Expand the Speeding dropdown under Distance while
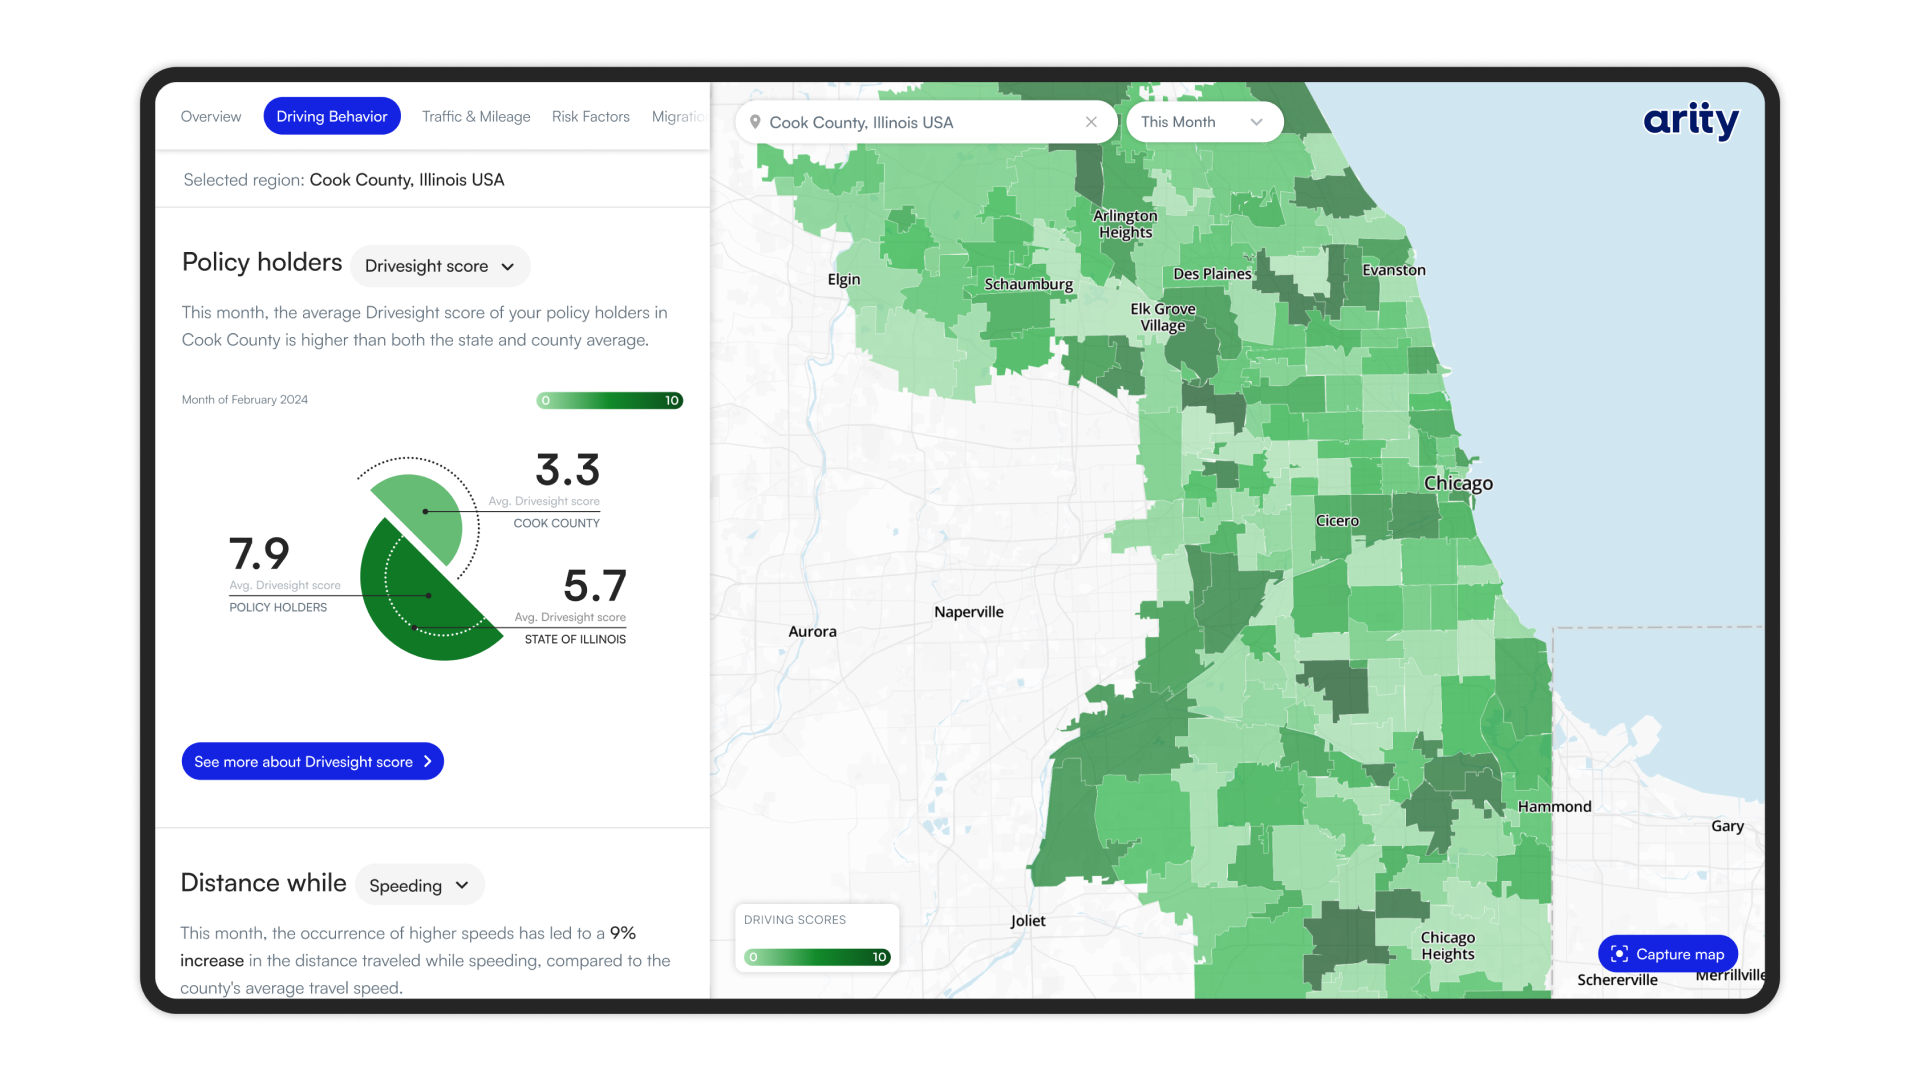Screen dimensions: 1920x1080 pyautogui.click(x=419, y=885)
